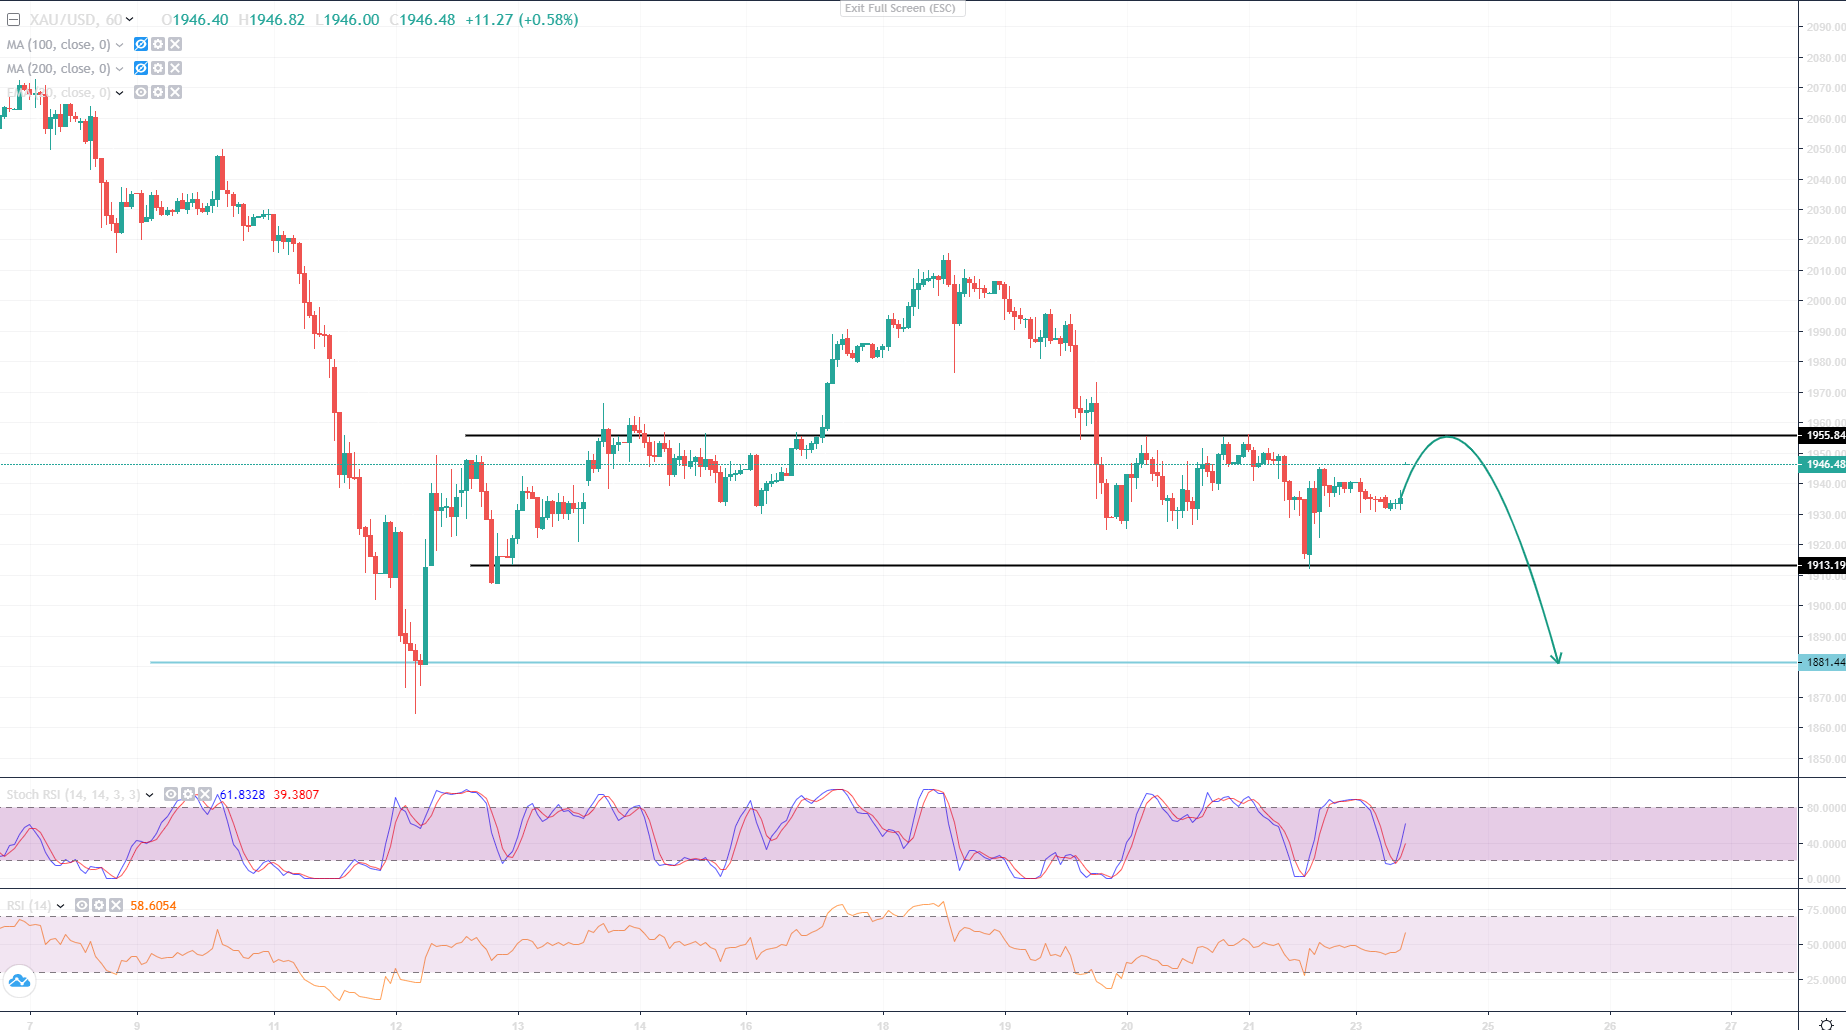The height and width of the screenshot is (1030, 1846).
Task: Click the MA (200, close, 0) label
Action: [x=58, y=69]
